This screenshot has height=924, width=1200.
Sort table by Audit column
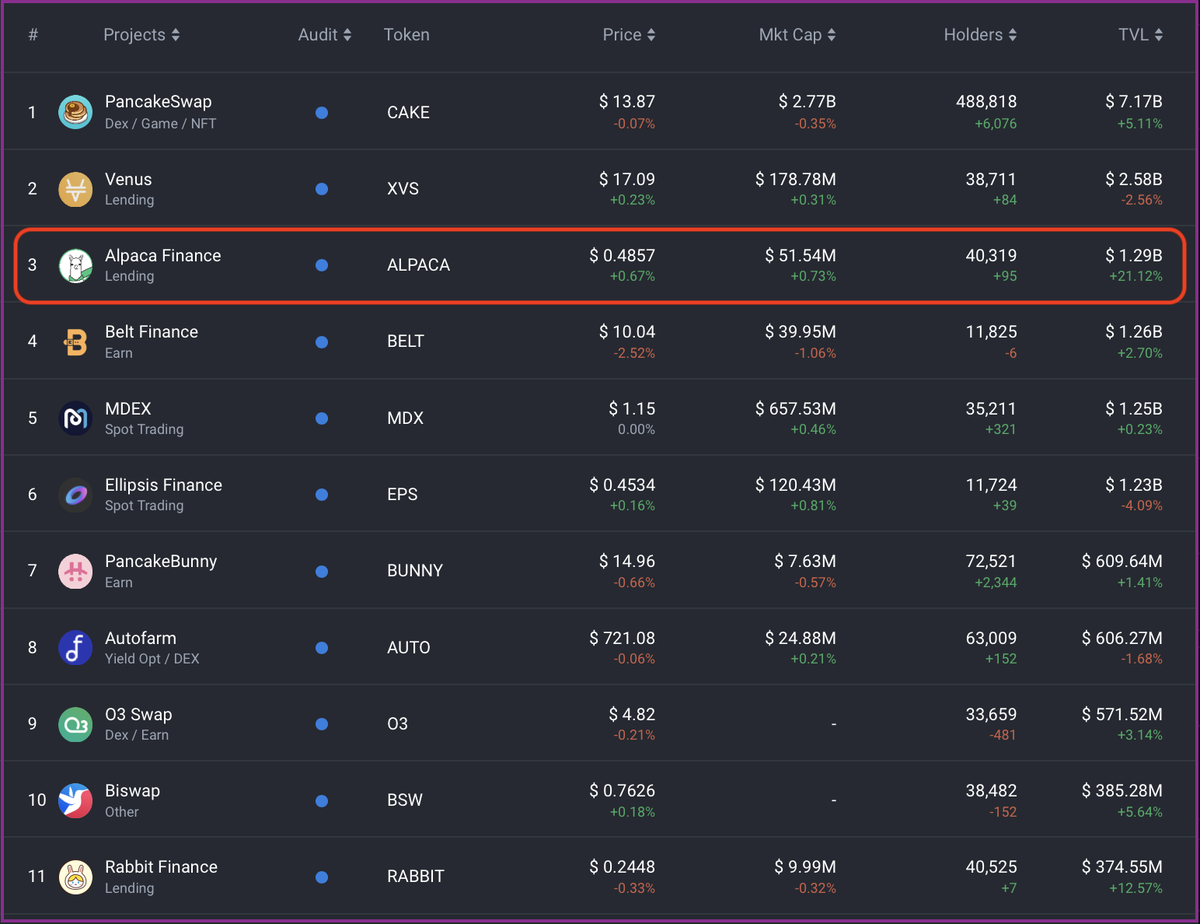325,35
